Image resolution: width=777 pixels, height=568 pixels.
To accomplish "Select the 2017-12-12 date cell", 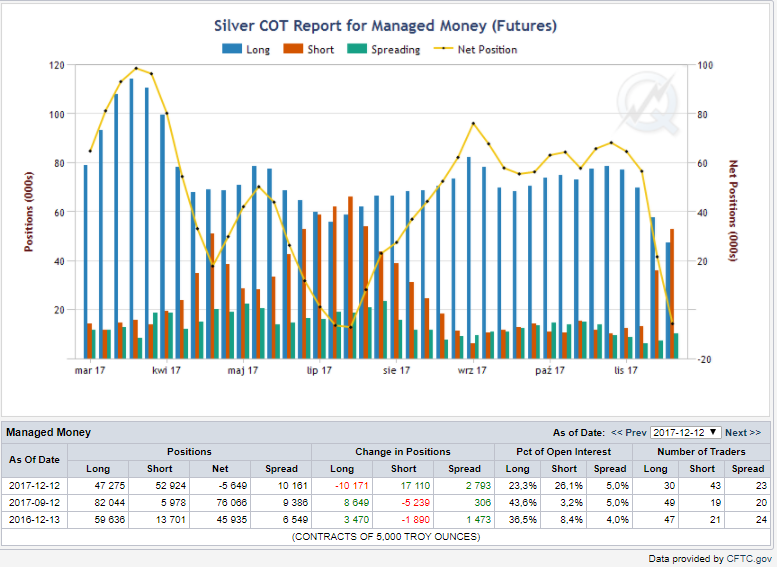I will (x=34, y=486).
